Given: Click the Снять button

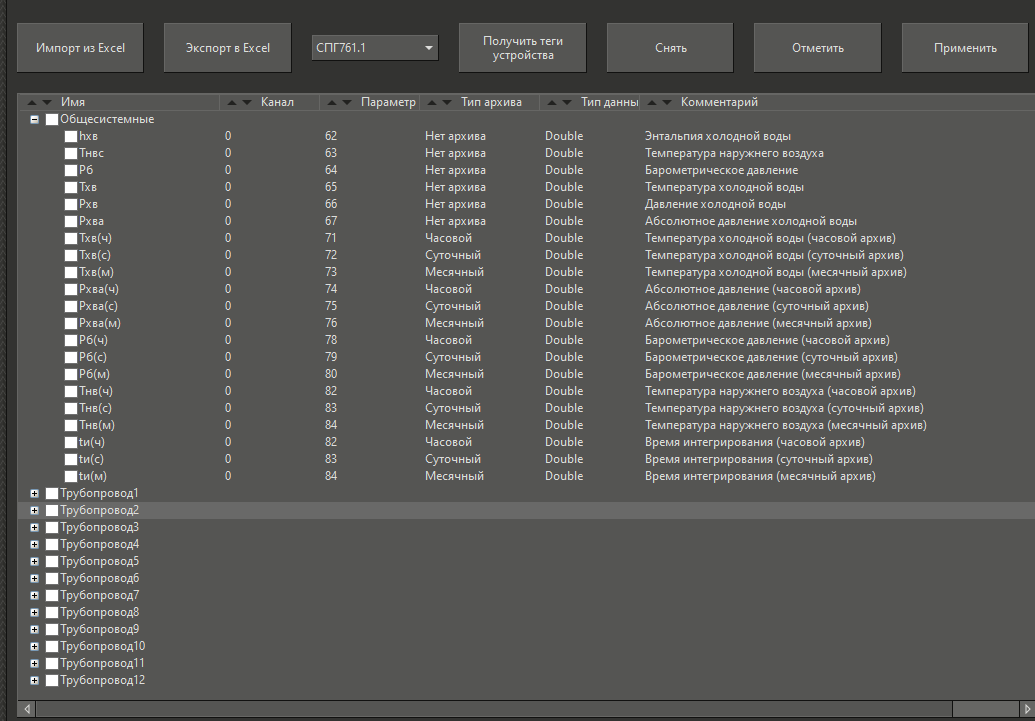Looking at the screenshot, I should [x=670, y=48].
